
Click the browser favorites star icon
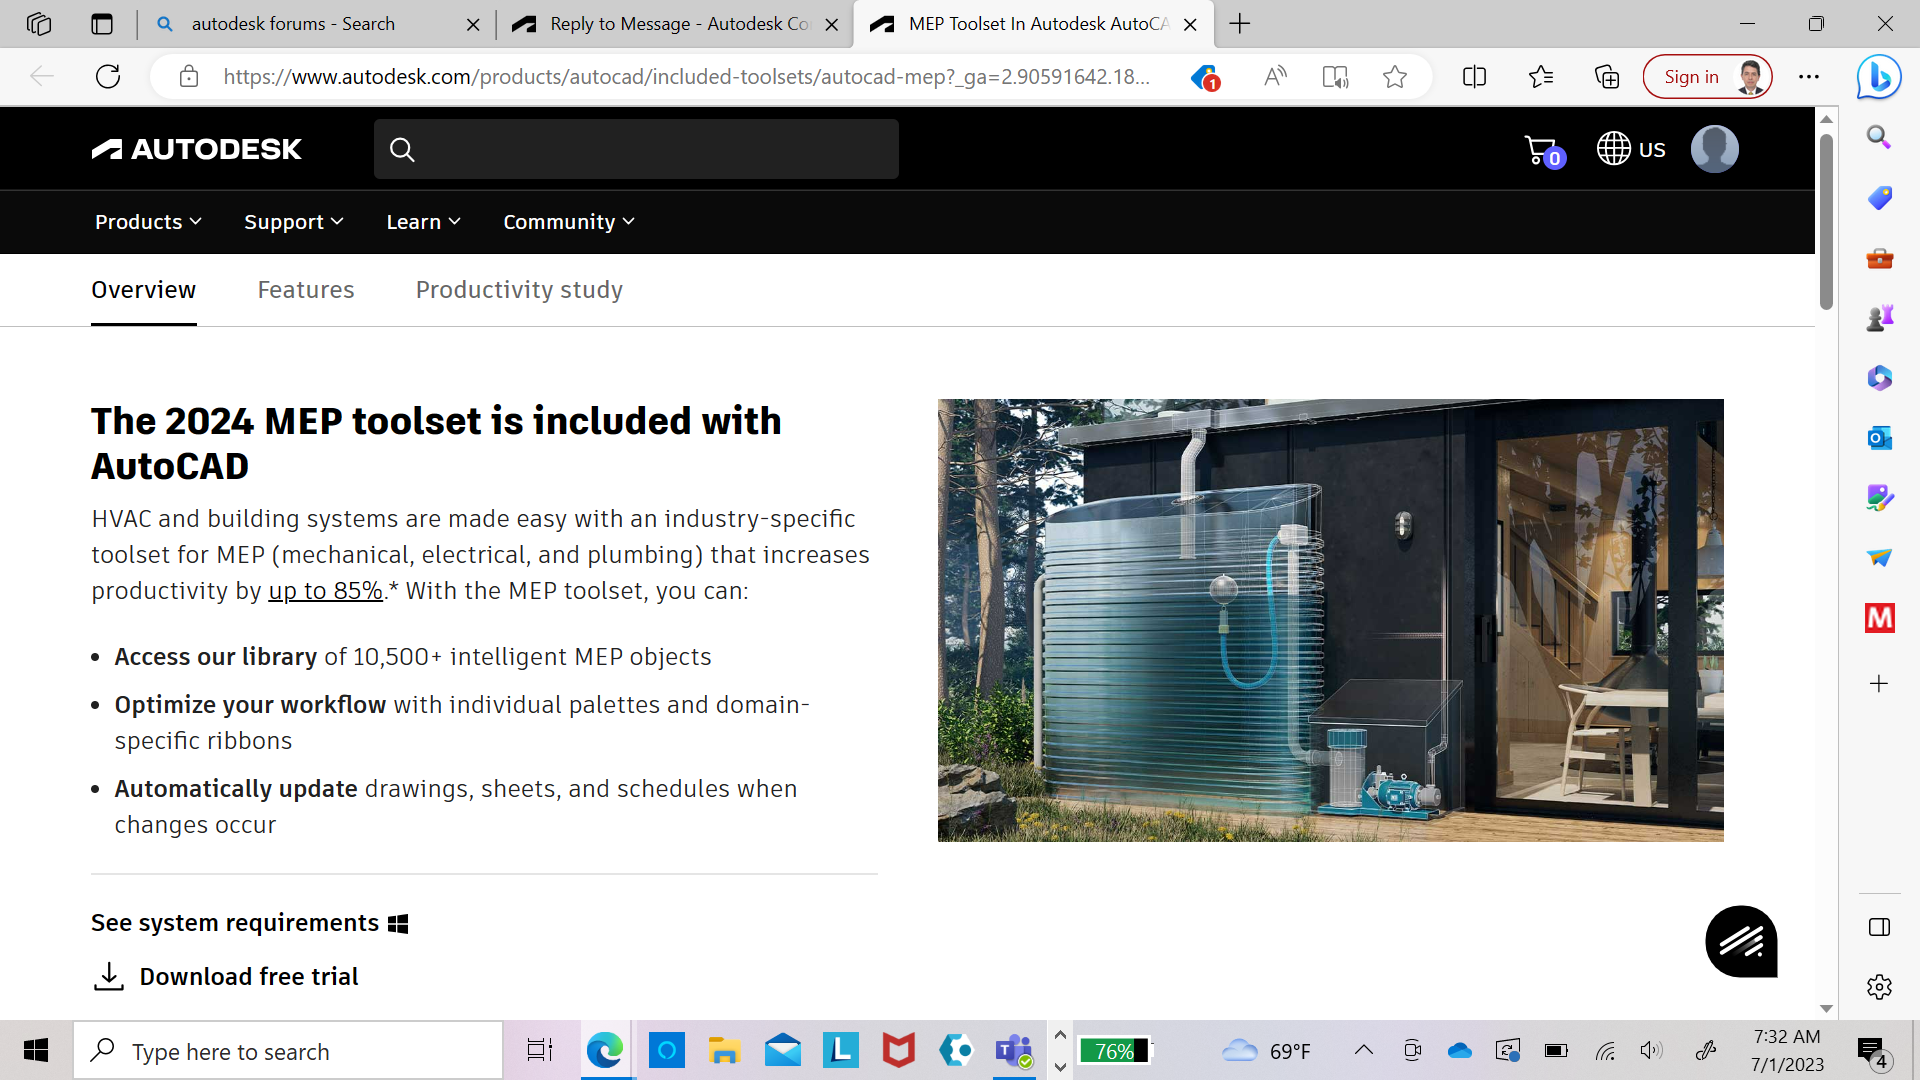tap(1394, 75)
